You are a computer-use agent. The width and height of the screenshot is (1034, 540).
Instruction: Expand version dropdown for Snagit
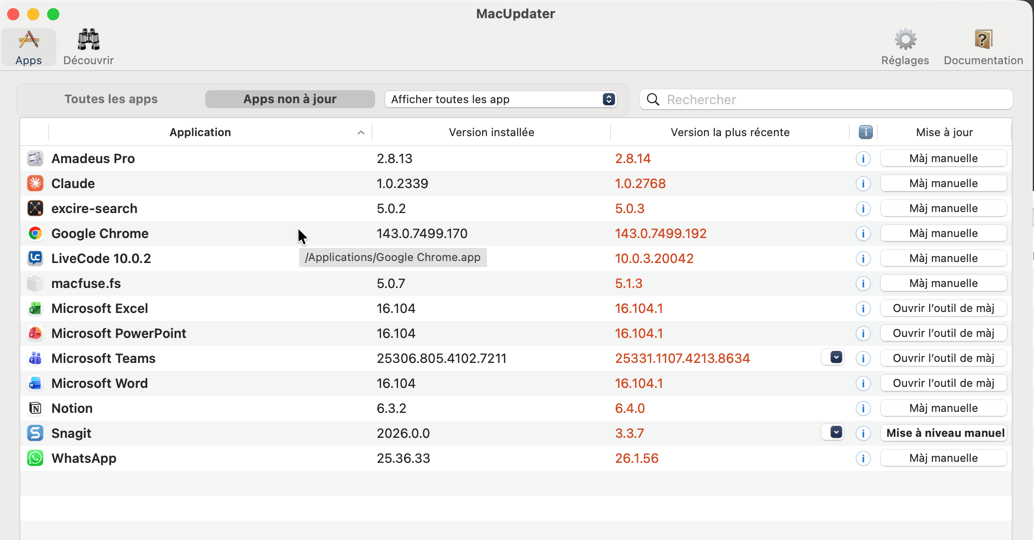[836, 433]
